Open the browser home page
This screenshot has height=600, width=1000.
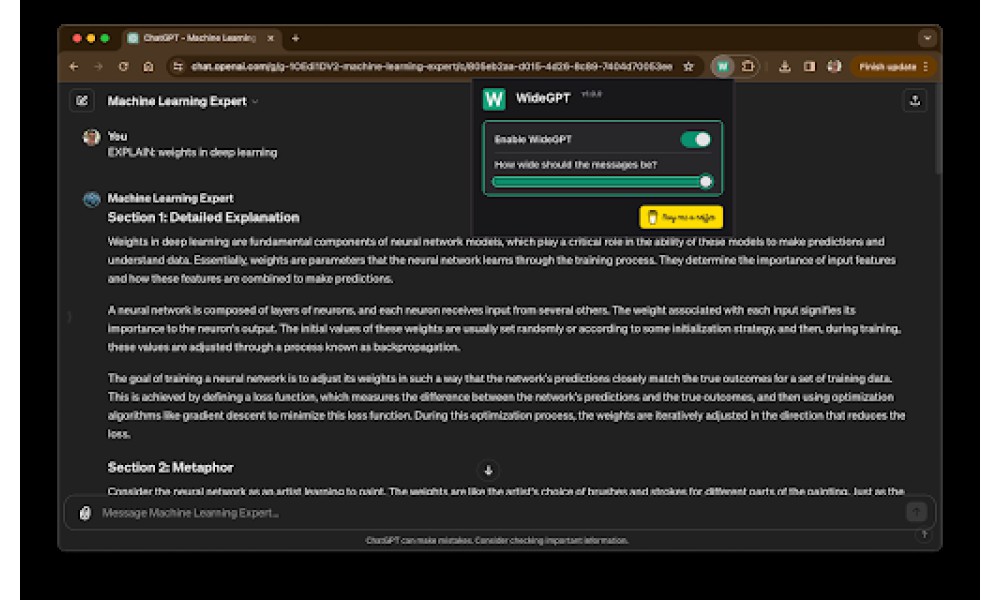[148, 66]
